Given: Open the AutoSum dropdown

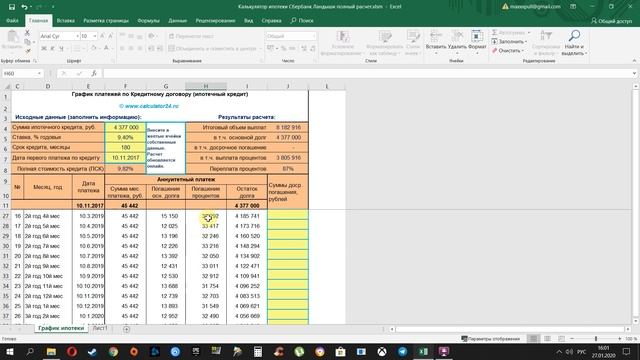Looking at the screenshot, I should click(x=529, y=33).
